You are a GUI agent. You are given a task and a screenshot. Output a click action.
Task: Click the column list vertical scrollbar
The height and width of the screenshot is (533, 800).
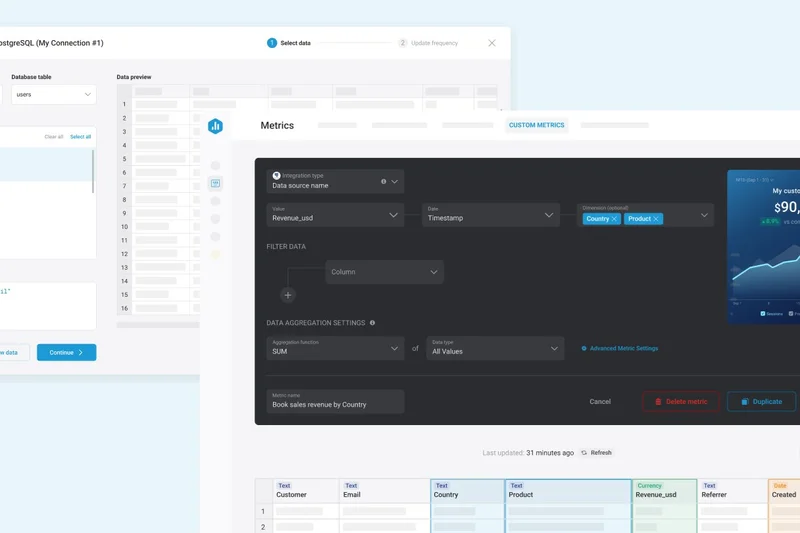click(93, 171)
